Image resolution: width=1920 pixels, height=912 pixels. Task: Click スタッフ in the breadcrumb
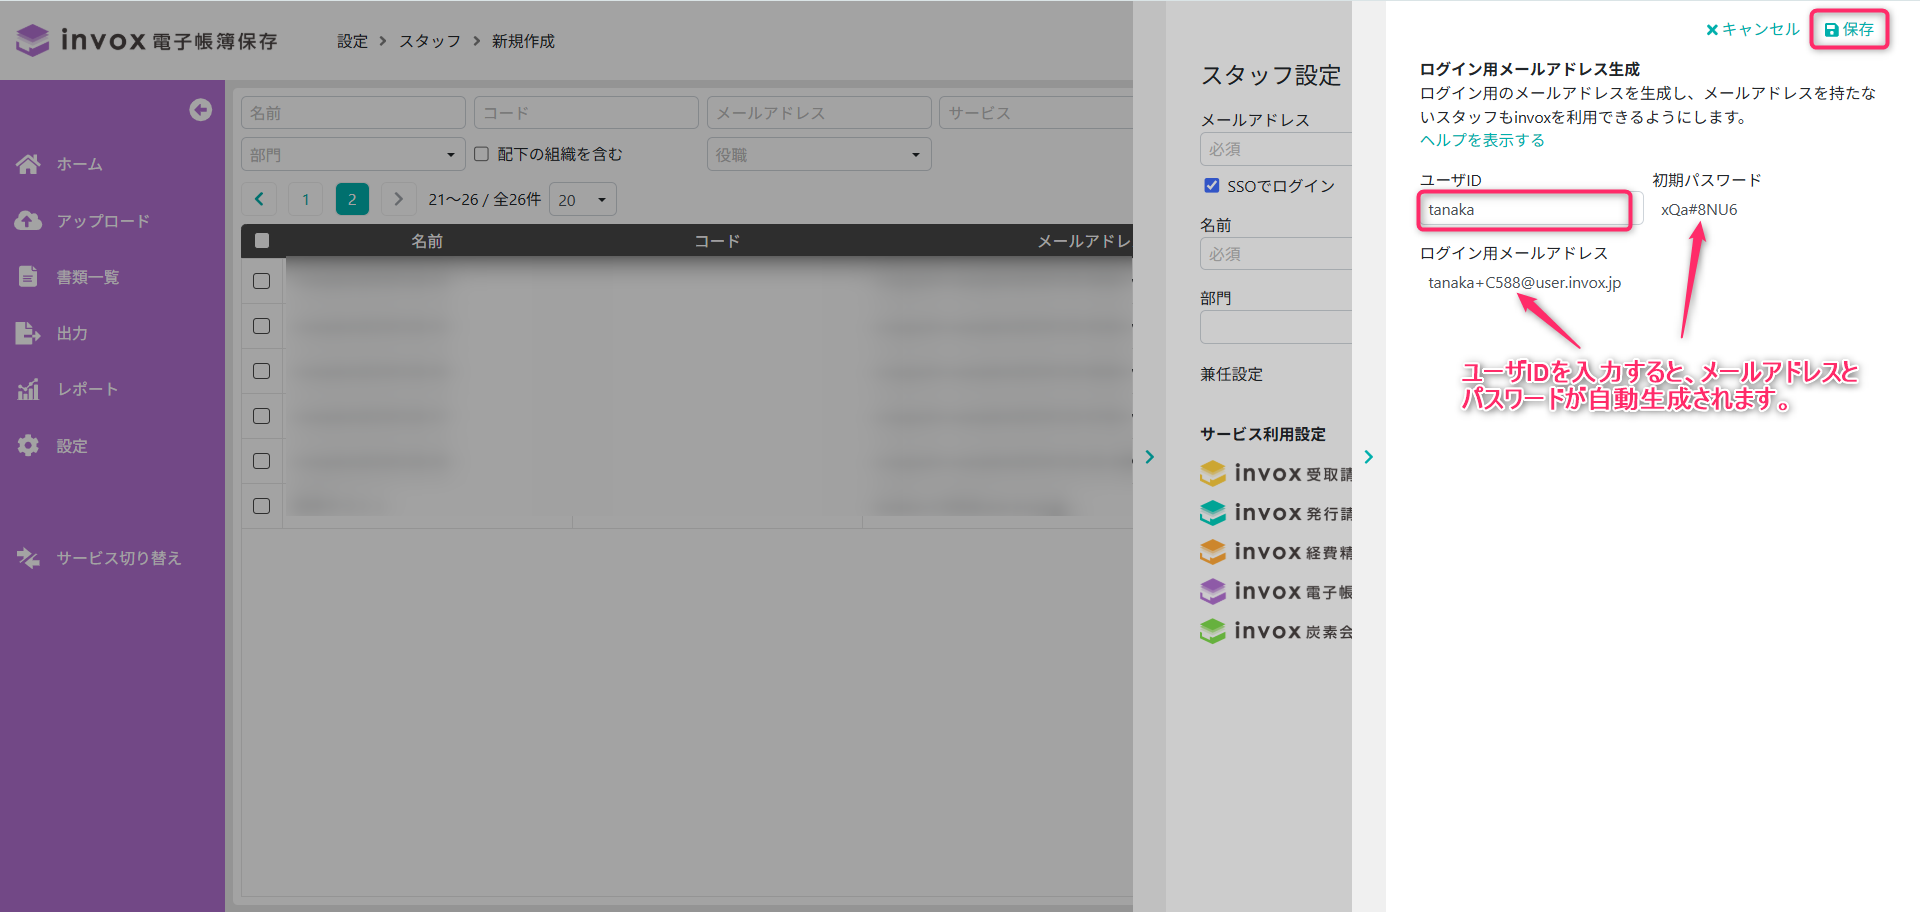[430, 41]
